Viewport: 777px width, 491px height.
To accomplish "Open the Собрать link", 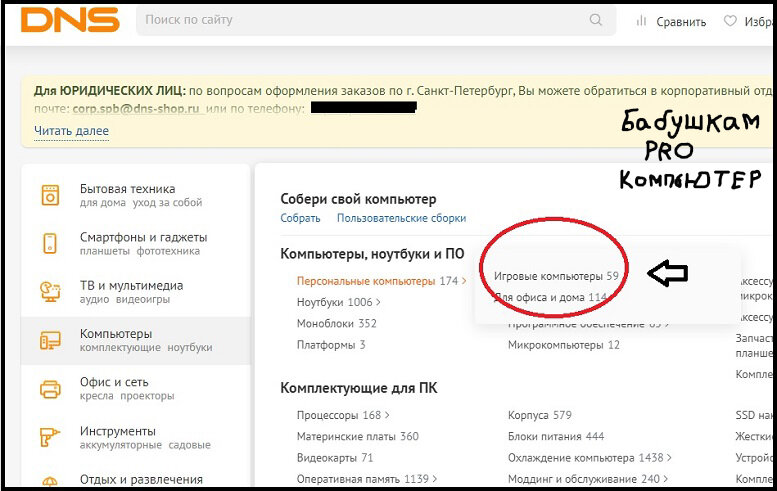I will [x=300, y=218].
